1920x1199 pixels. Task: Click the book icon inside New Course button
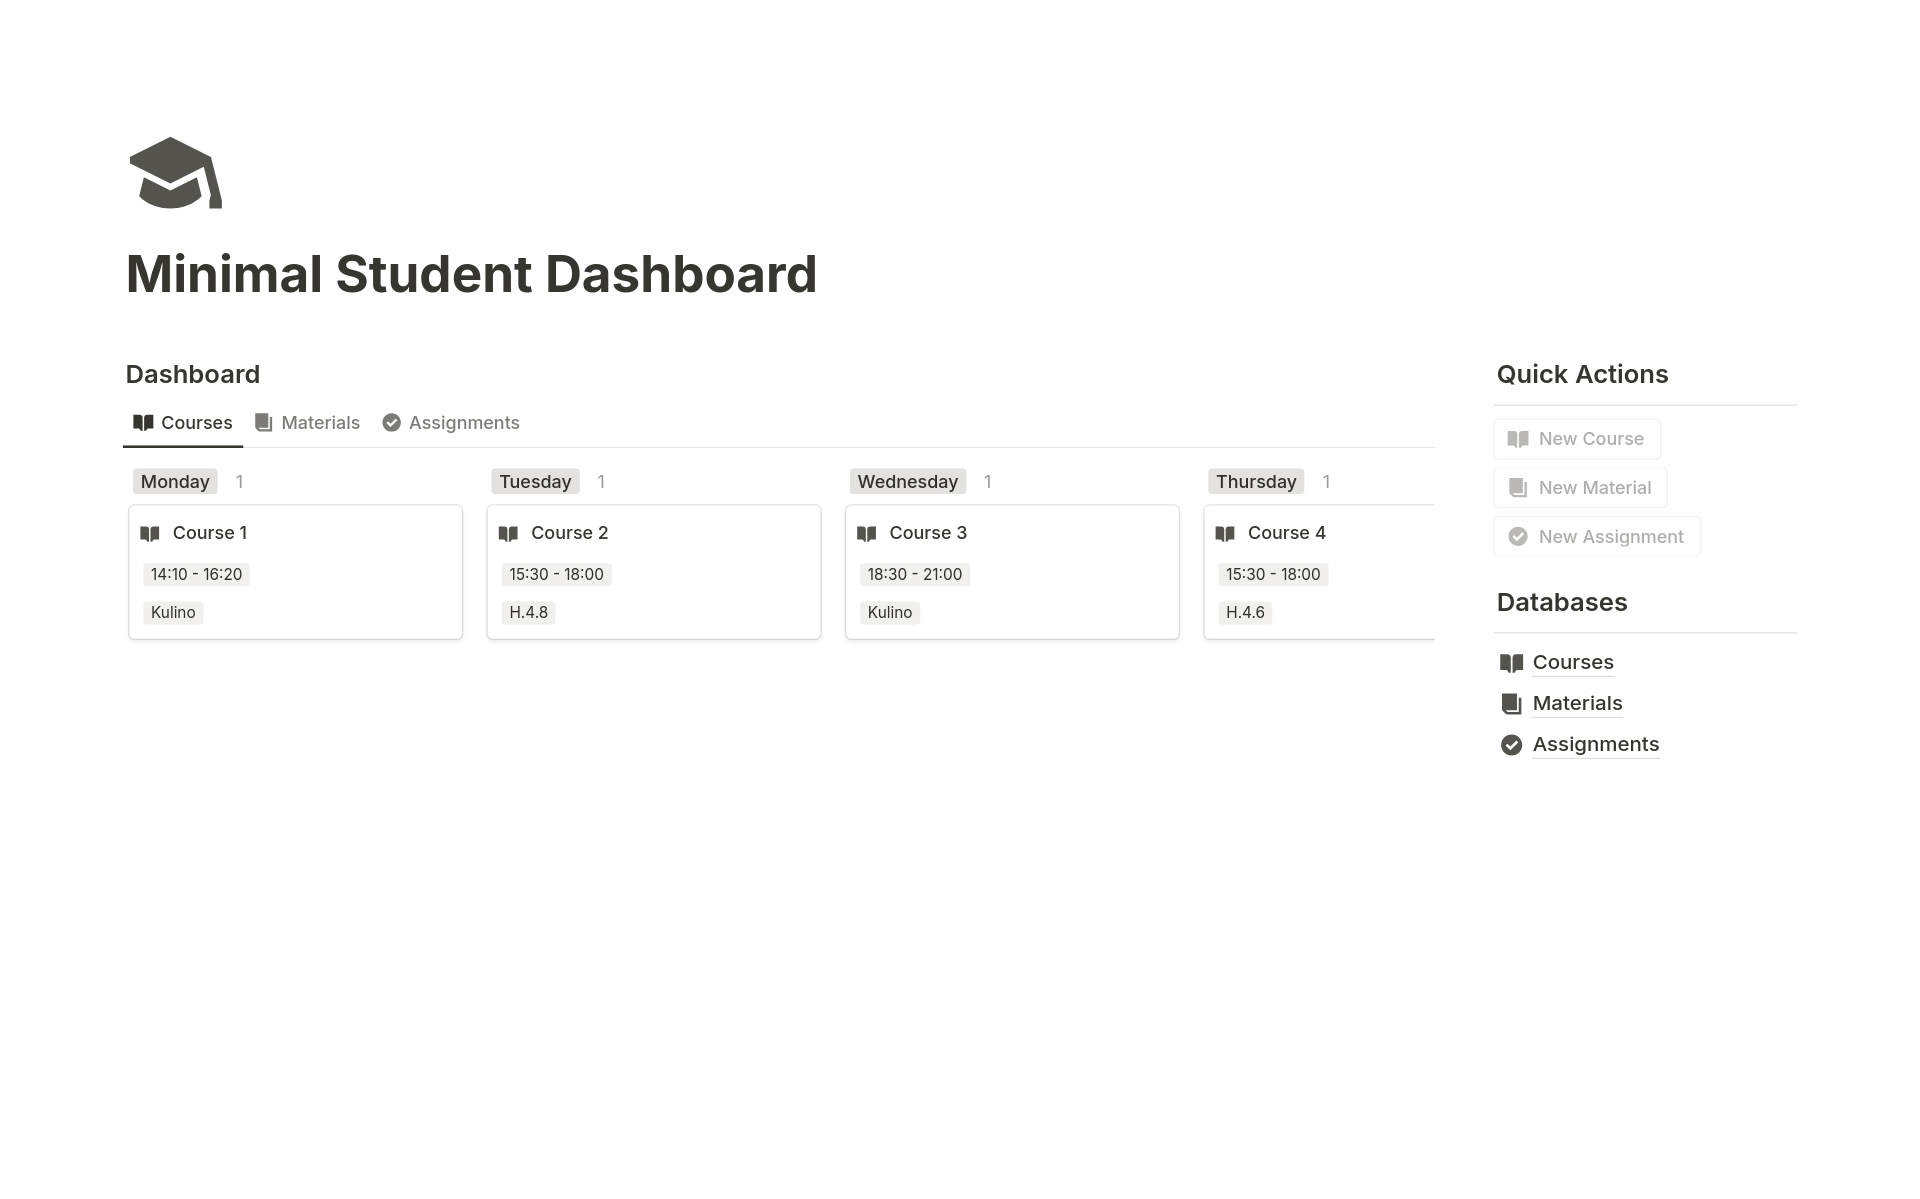tap(1518, 438)
